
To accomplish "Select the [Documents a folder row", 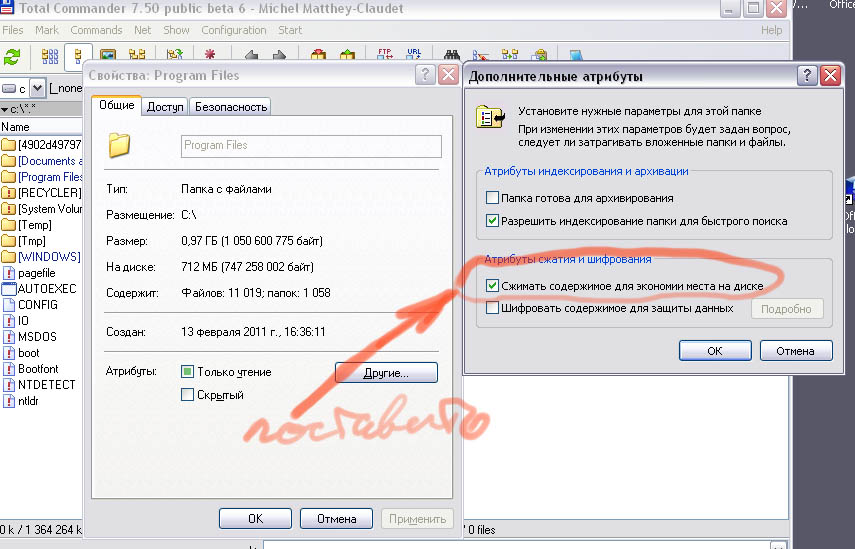I will (x=41, y=161).
